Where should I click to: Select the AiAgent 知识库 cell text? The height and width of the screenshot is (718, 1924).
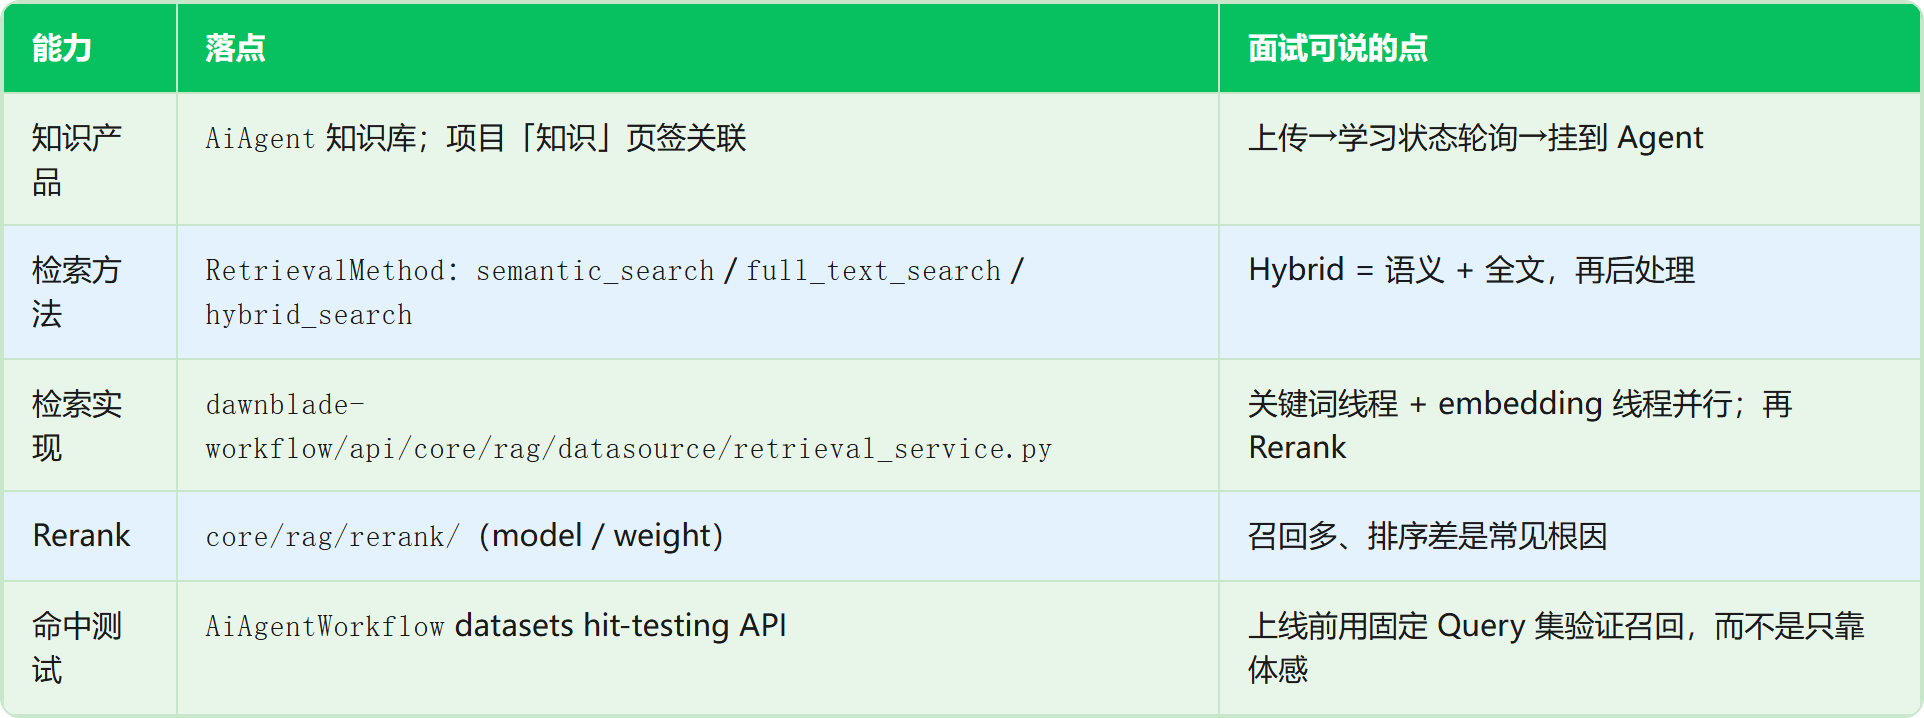476,138
